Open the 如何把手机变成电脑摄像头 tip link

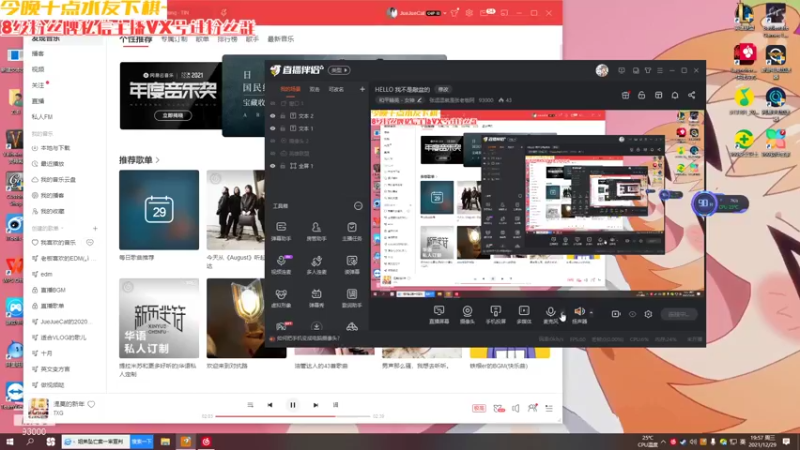click(308, 338)
